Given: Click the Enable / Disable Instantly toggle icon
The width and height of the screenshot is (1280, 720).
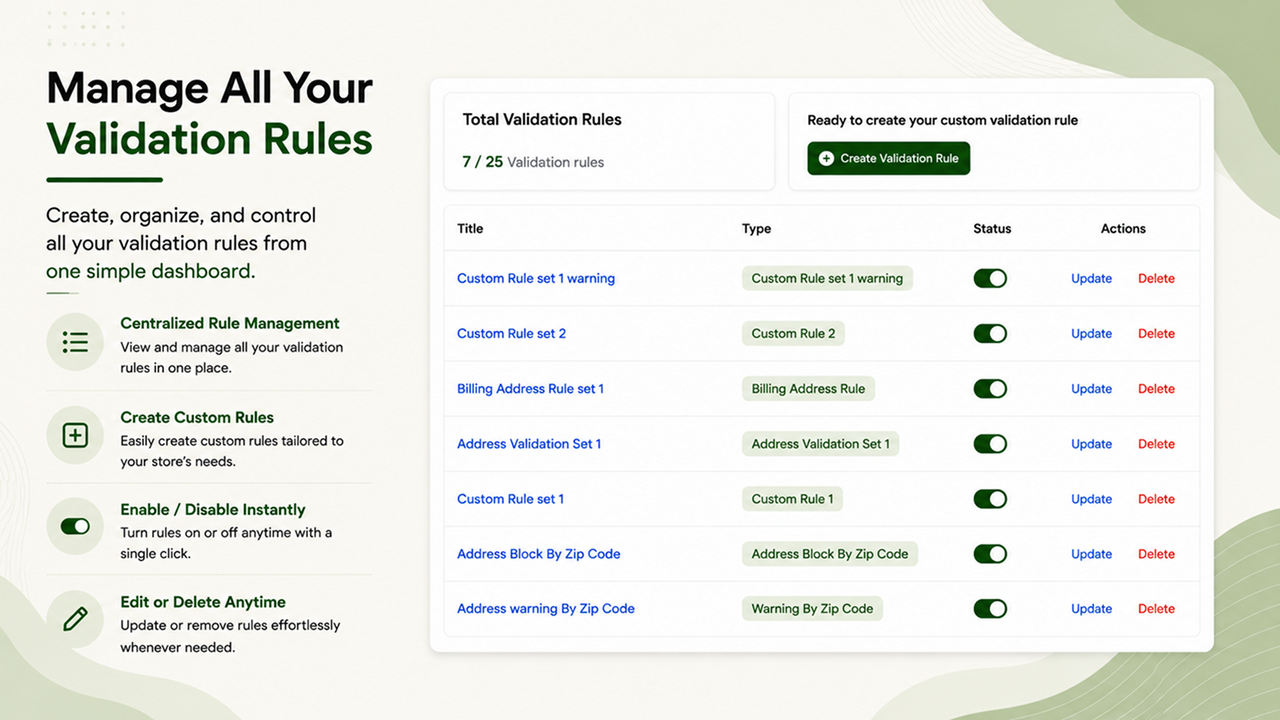Looking at the screenshot, I should click(75, 526).
